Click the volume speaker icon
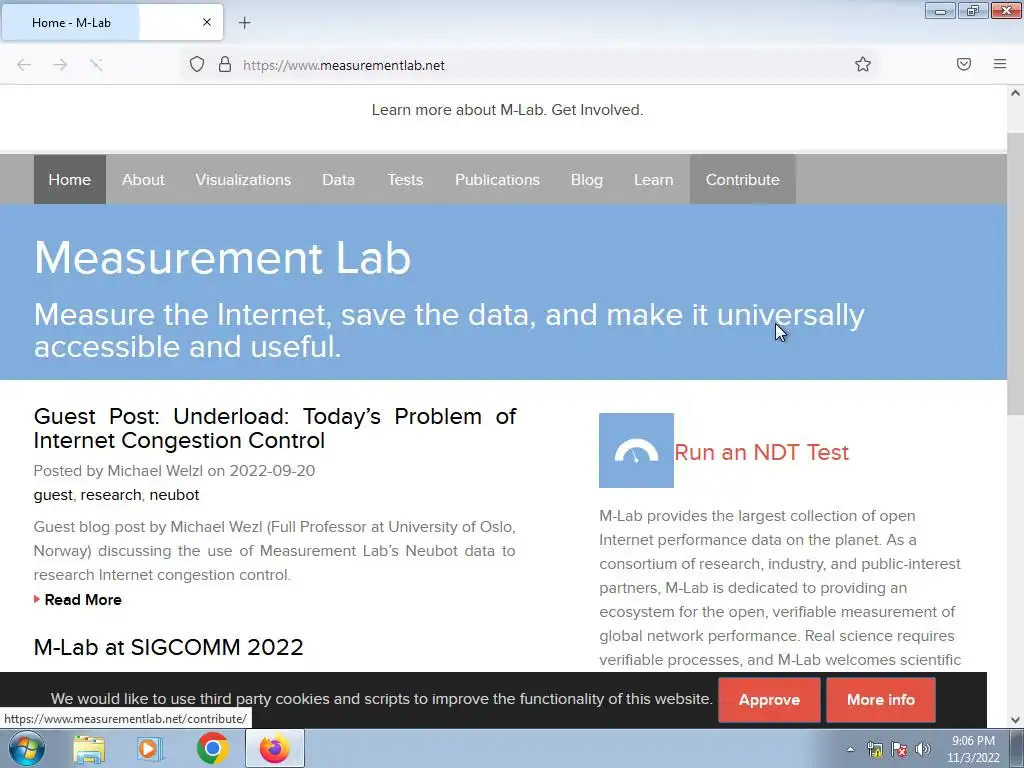1024x768 pixels. pyautogui.click(x=922, y=749)
